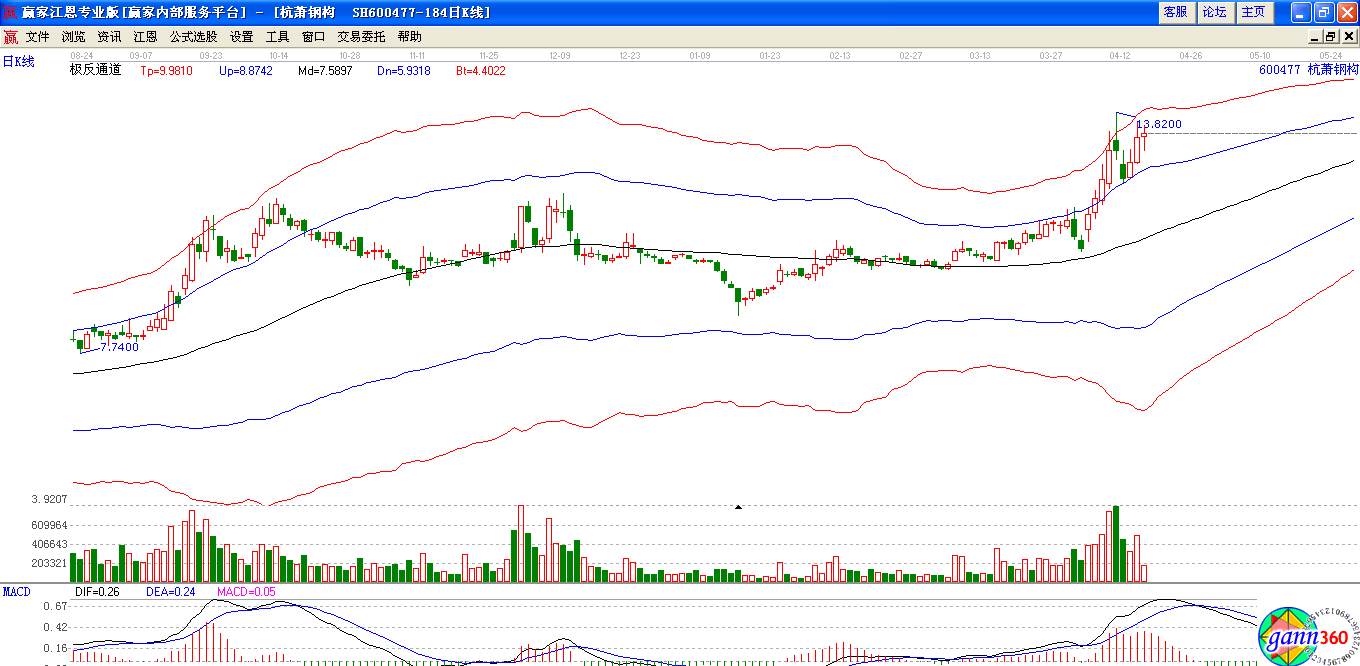Open the 江恩 menu

[x=146, y=37]
